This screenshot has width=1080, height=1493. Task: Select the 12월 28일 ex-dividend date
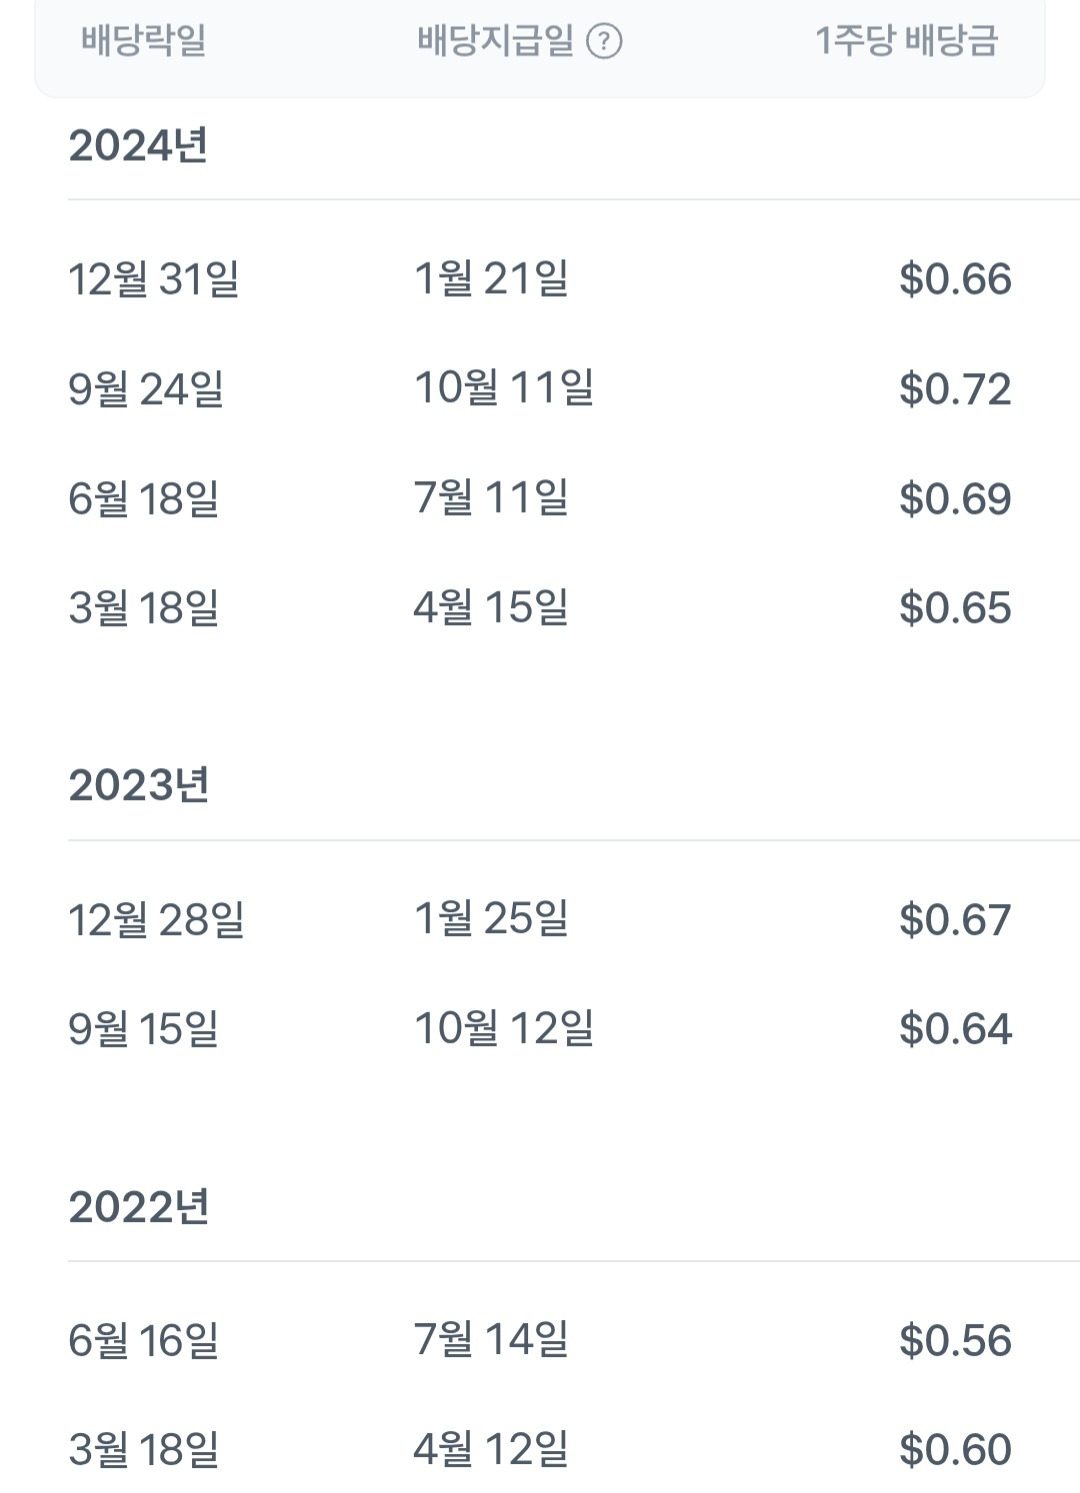pyautogui.click(x=156, y=920)
